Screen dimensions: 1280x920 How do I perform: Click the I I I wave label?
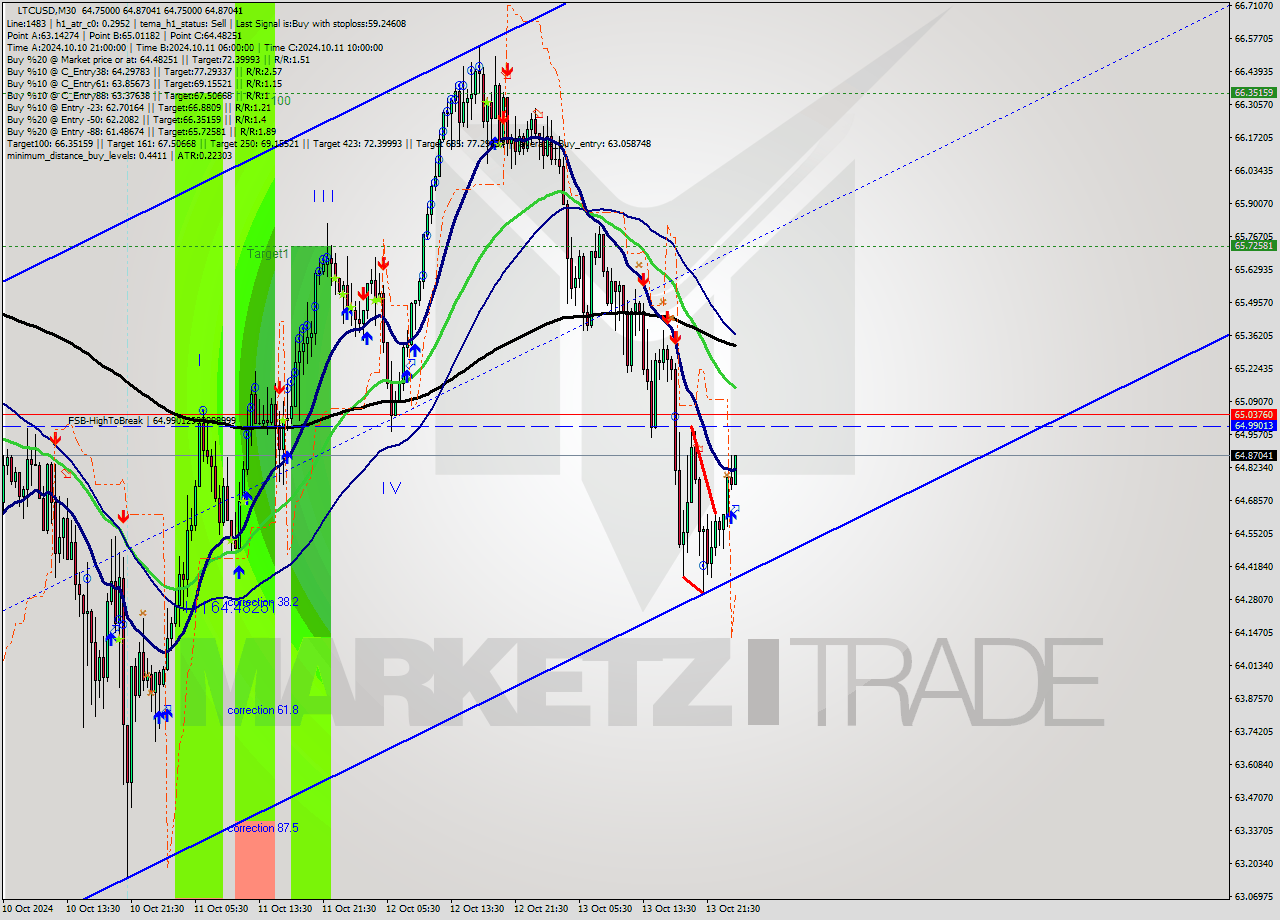pos(323,196)
